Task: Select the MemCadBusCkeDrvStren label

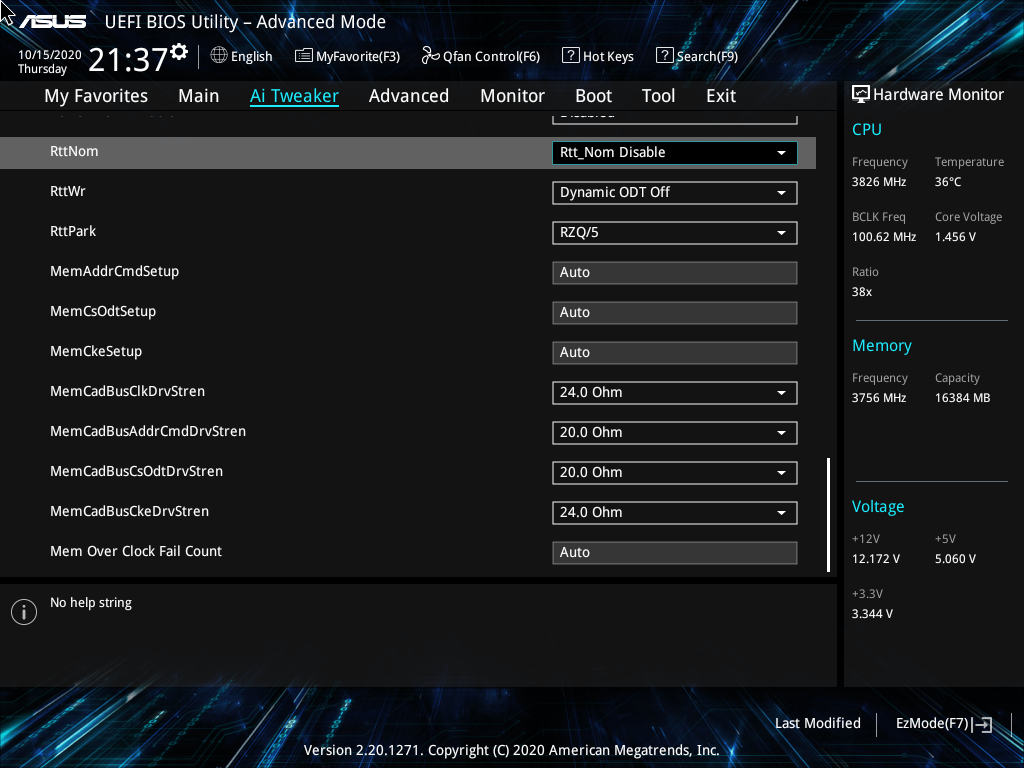Action: click(x=129, y=511)
